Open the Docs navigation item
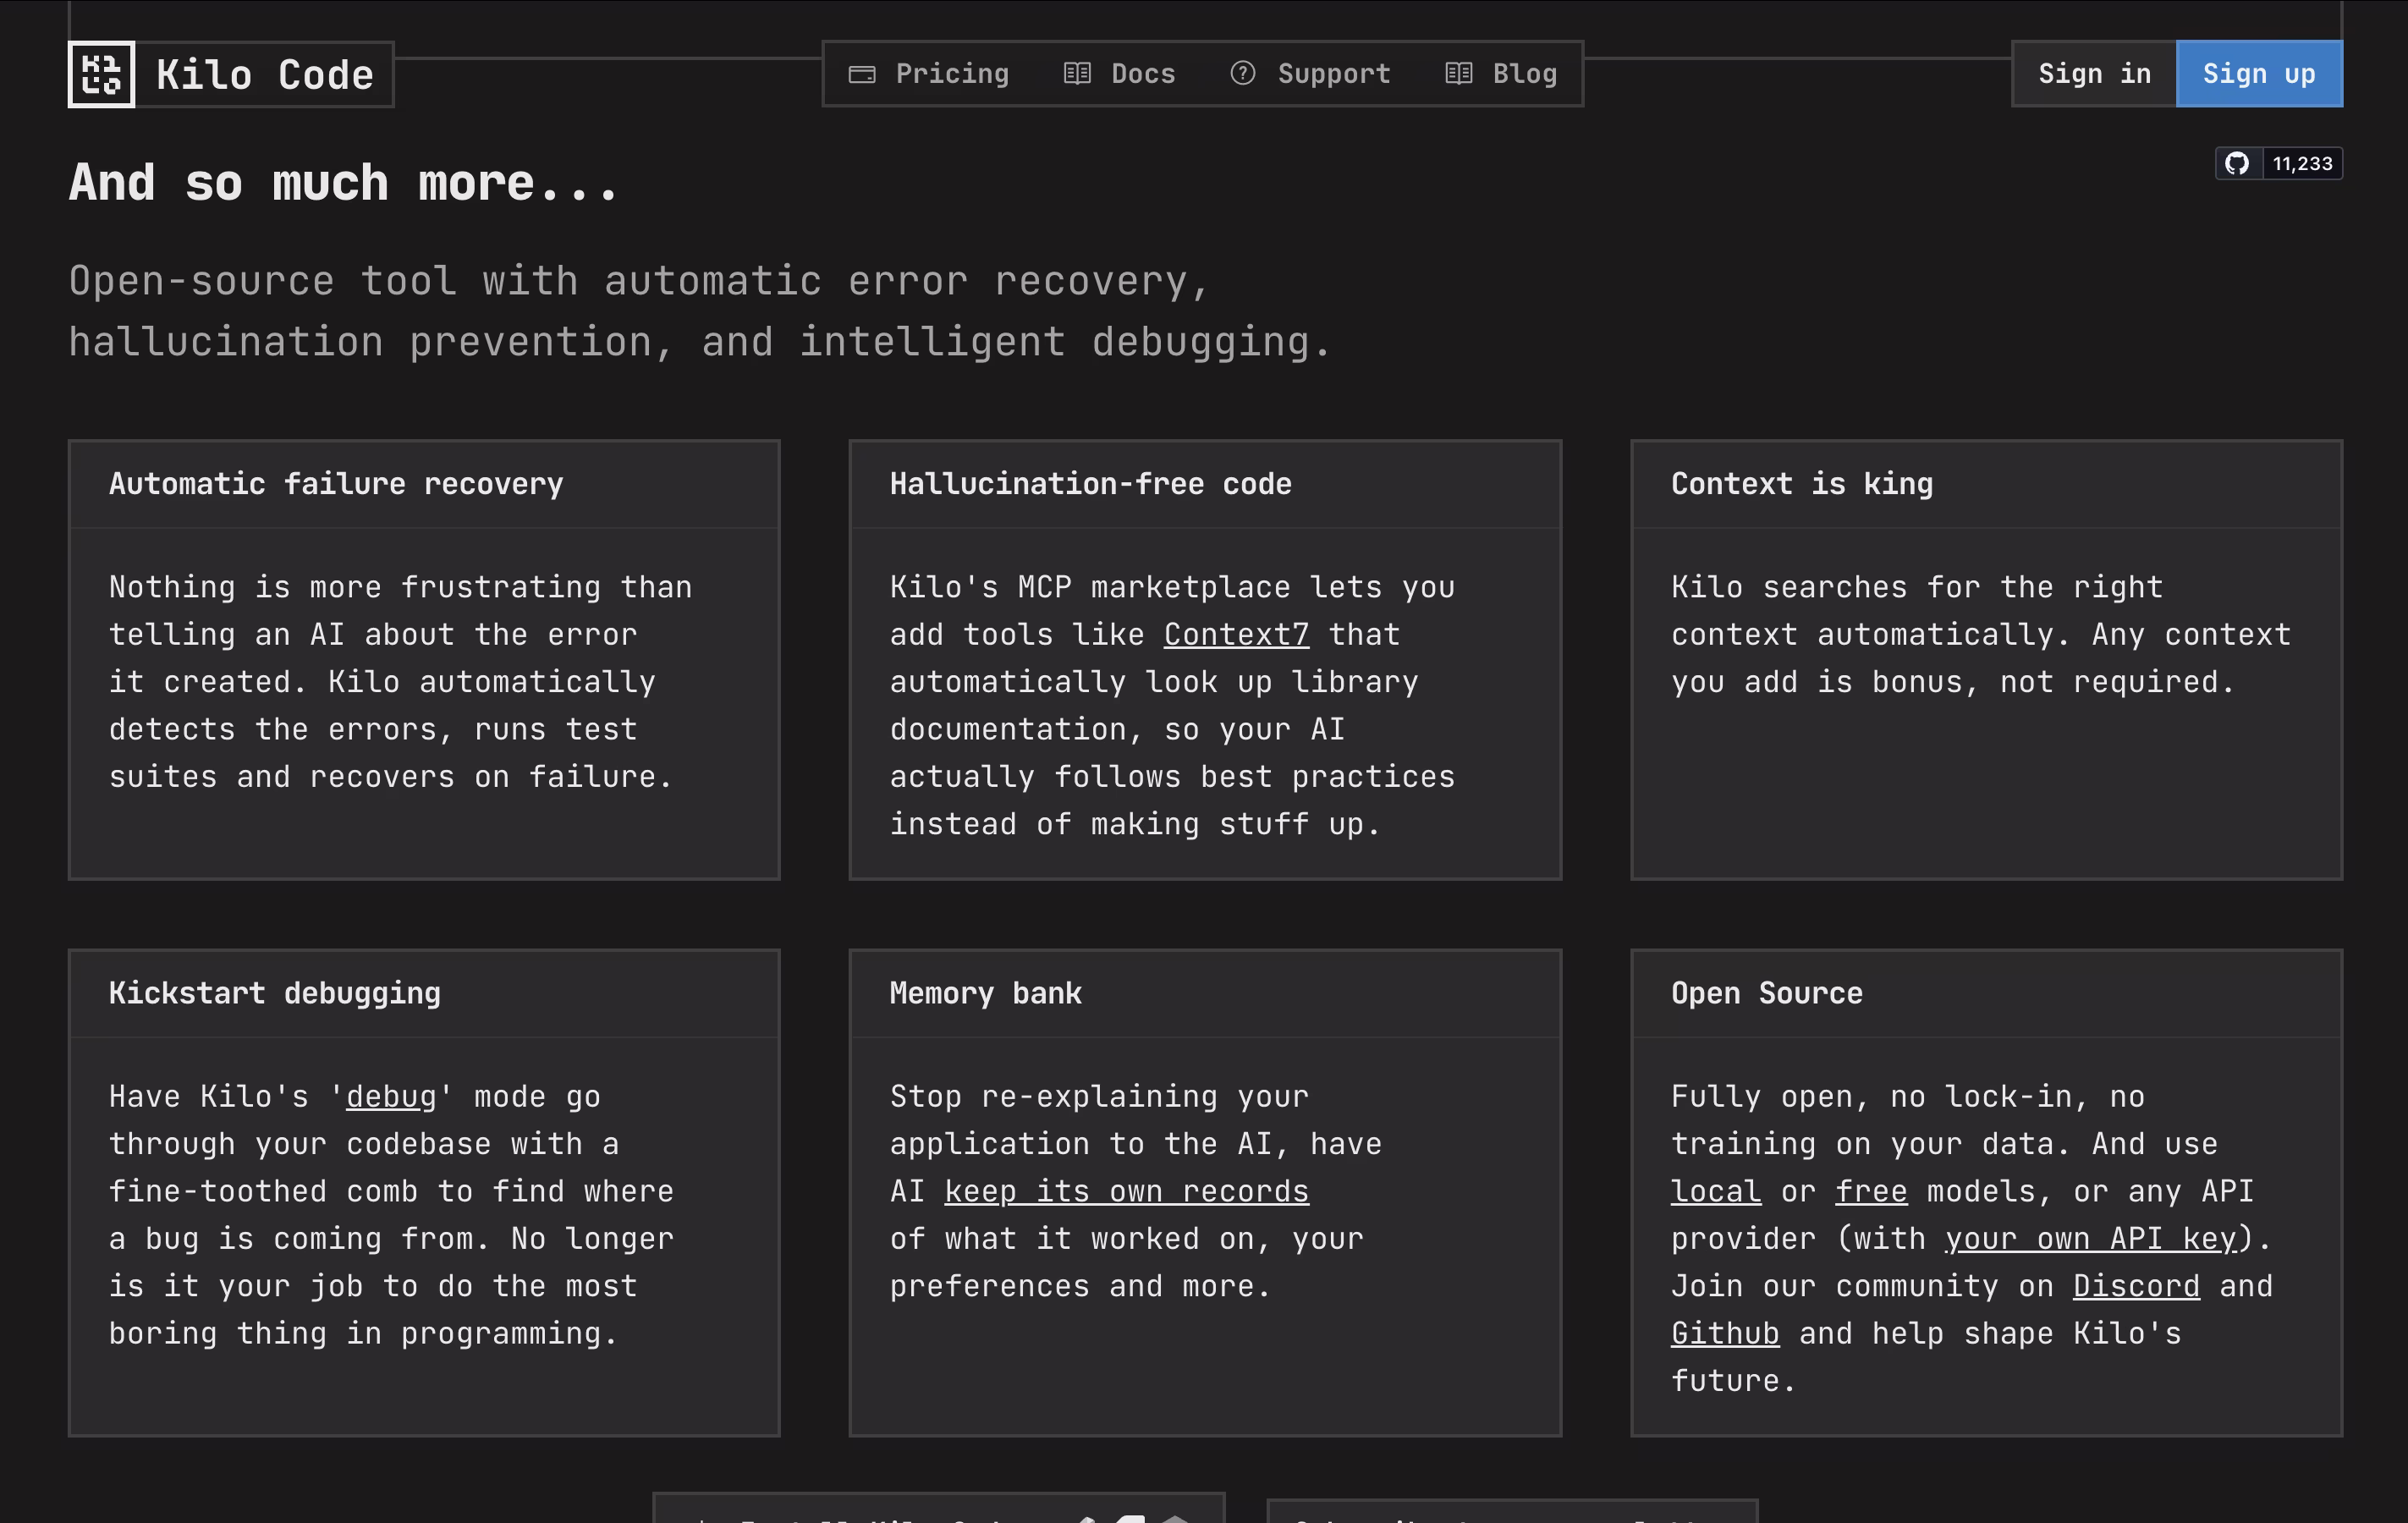This screenshot has height=1523, width=2408. pyautogui.click(x=1142, y=74)
